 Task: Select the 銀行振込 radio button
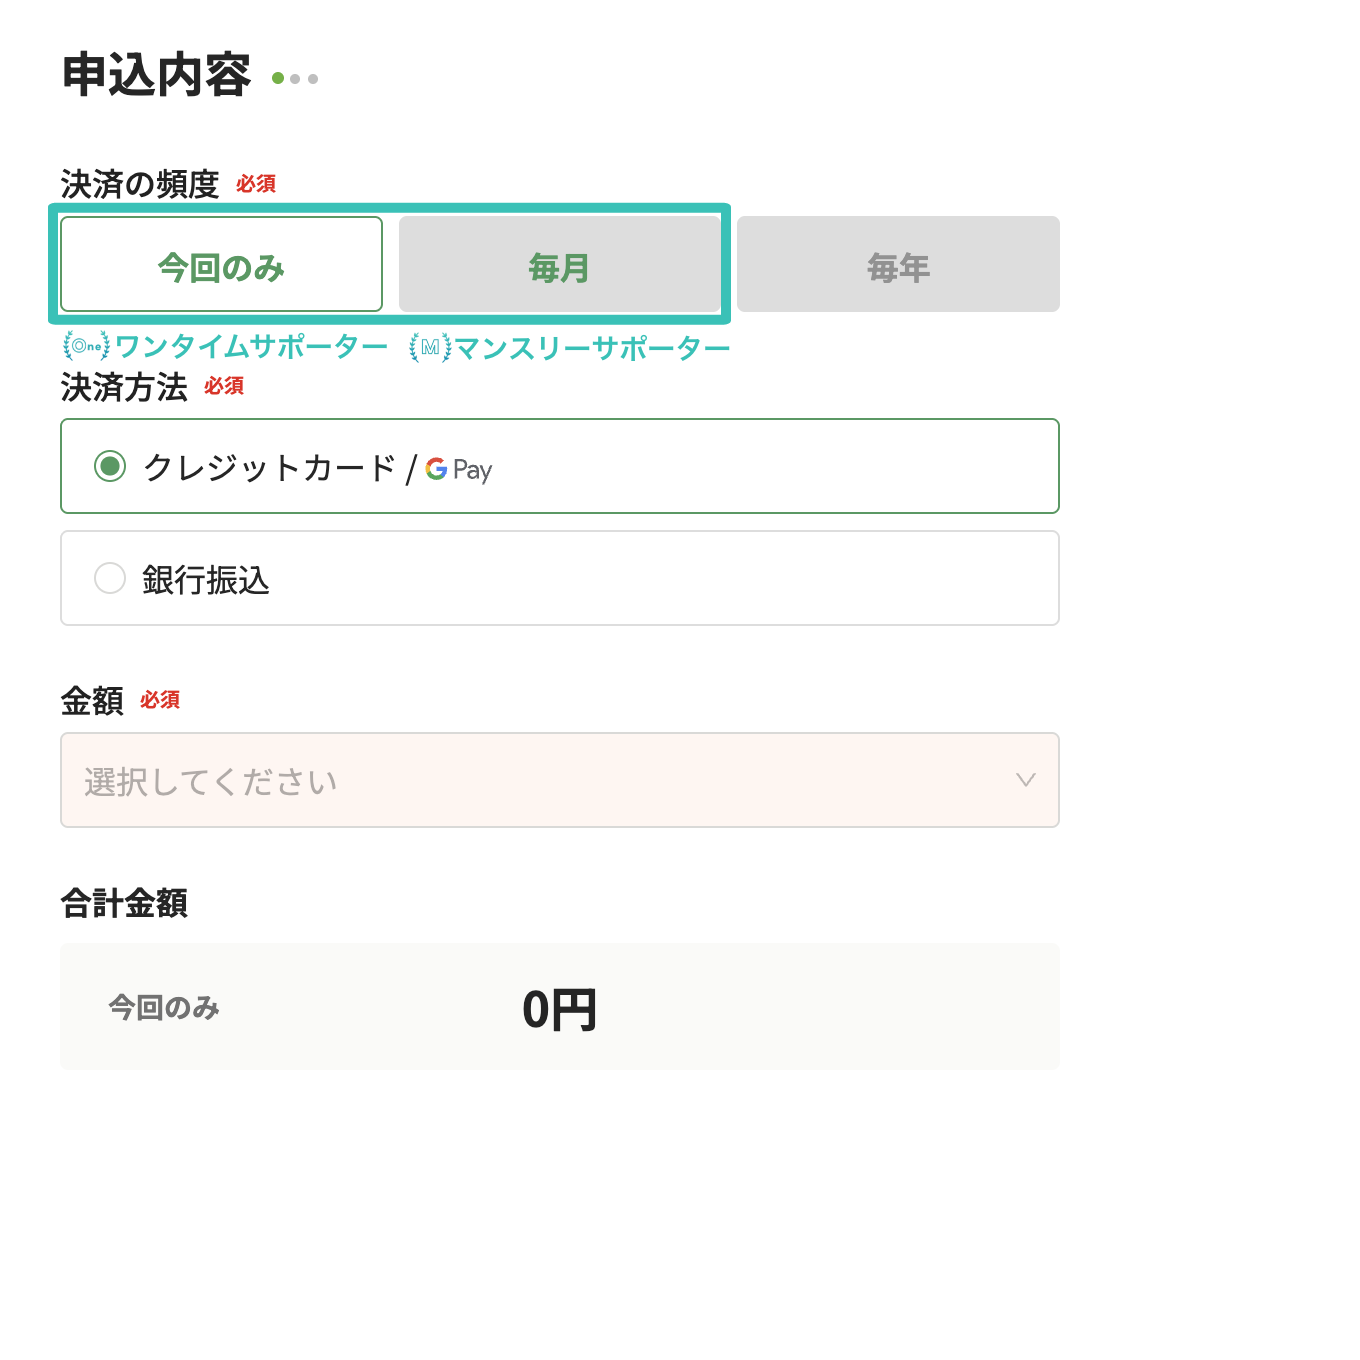[110, 578]
